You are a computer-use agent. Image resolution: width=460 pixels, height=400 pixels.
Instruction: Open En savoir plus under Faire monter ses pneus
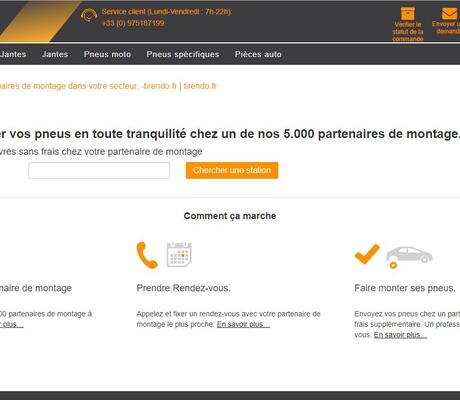pyautogui.click(x=400, y=335)
